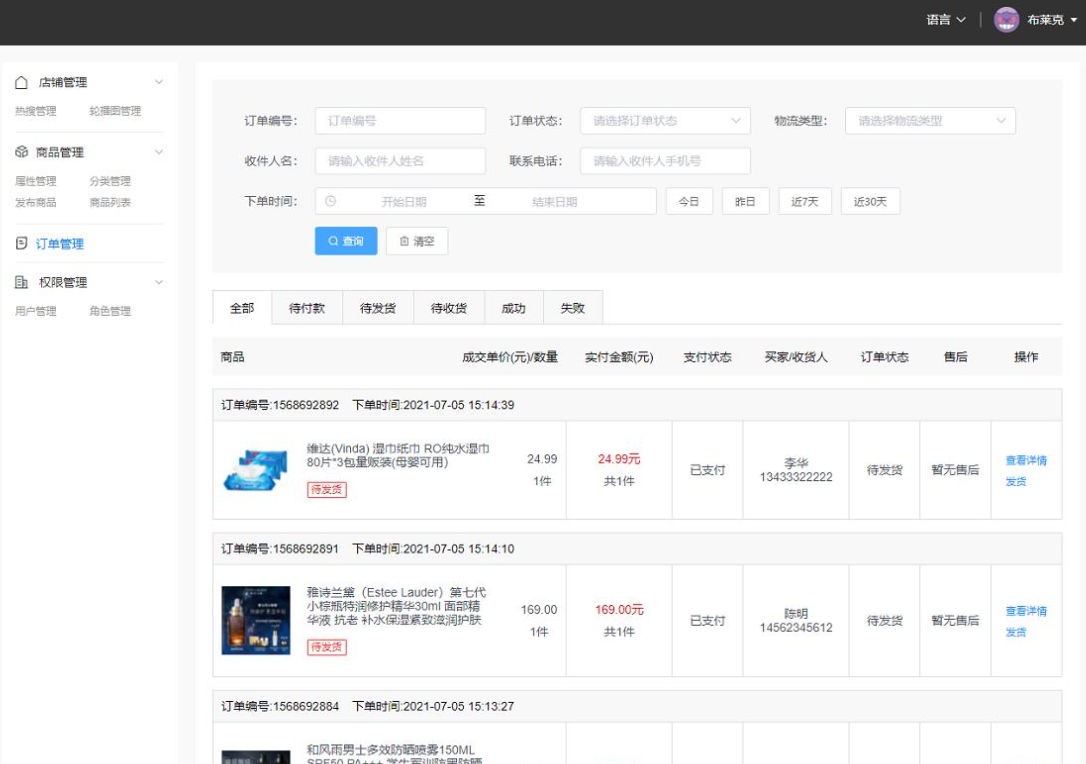Image resolution: width=1086 pixels, height=764 pixels.
Task: Open 热搜管理 in the sidebar
Action: [36, 111]
